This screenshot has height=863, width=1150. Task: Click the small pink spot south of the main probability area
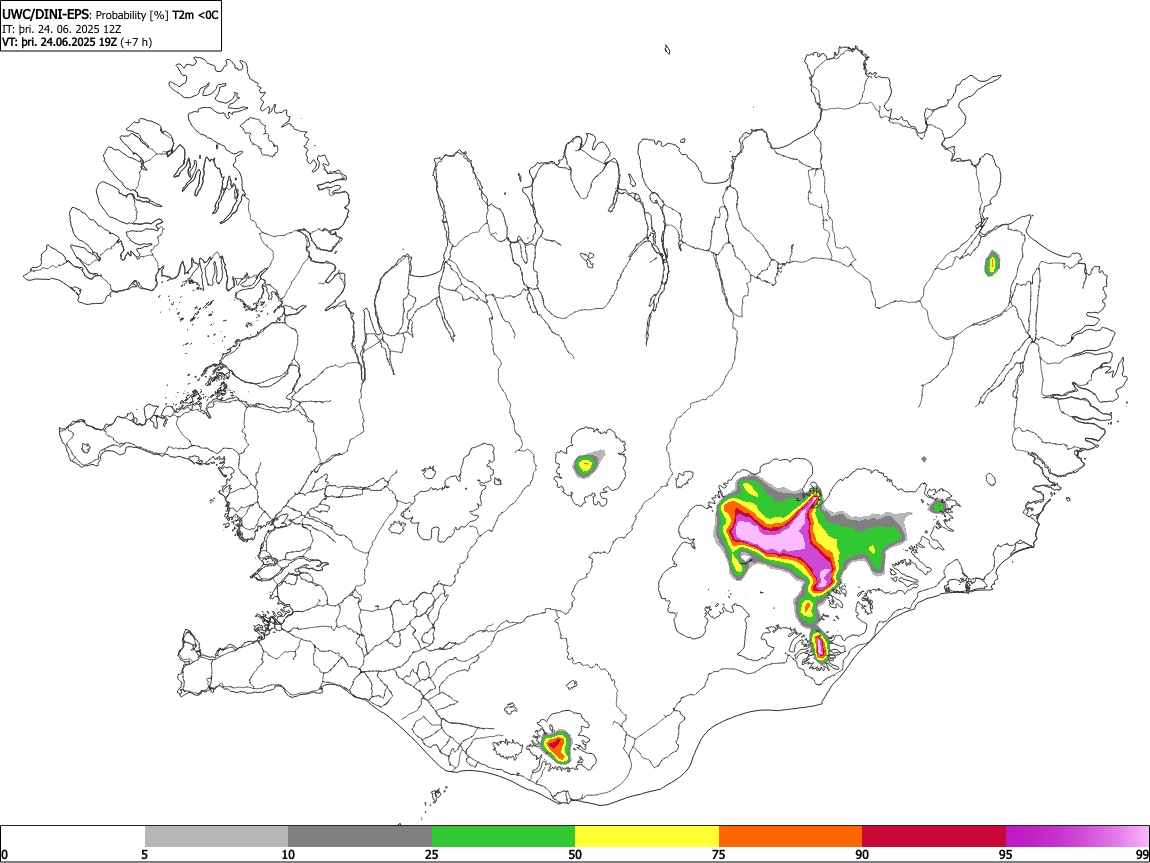pos(821,647)
